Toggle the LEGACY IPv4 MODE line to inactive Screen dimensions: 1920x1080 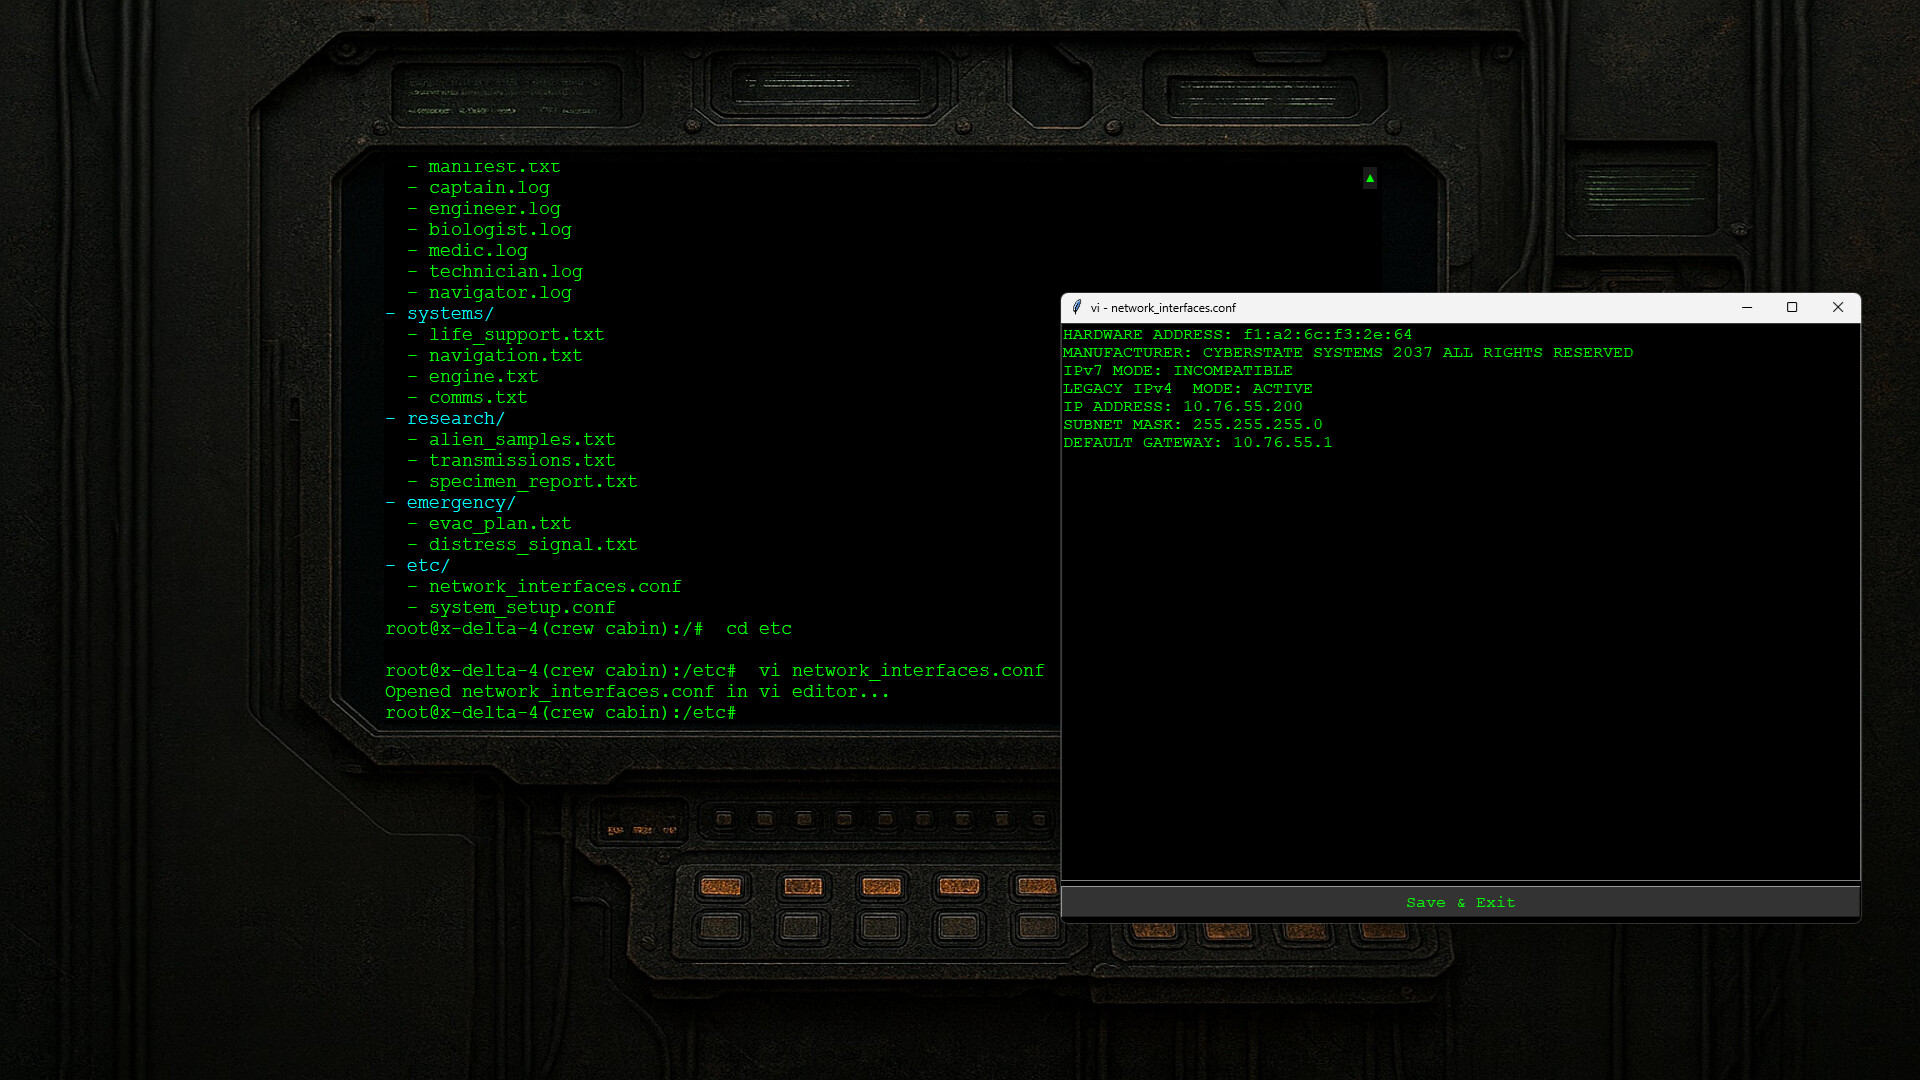(x=1188, y=388)
